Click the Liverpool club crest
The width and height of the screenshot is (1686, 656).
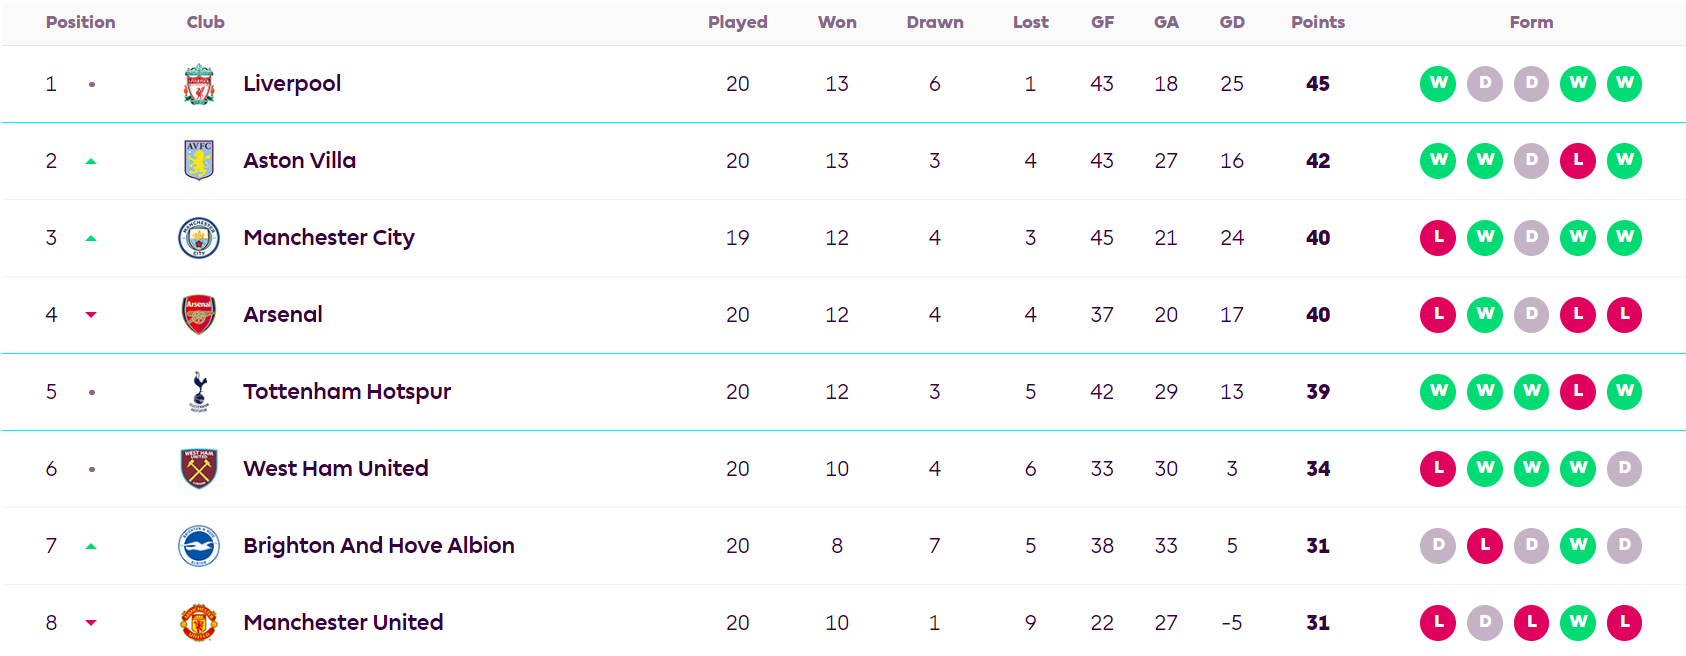(199, 84)
